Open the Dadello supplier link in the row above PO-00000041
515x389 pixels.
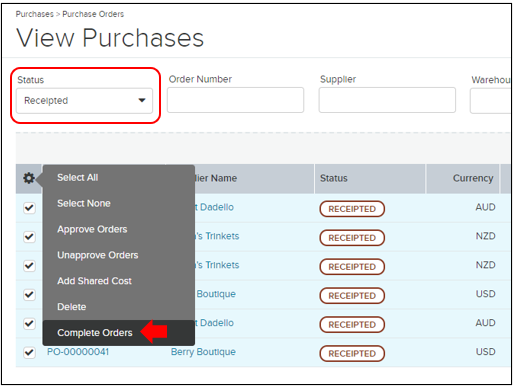point(214,323)
